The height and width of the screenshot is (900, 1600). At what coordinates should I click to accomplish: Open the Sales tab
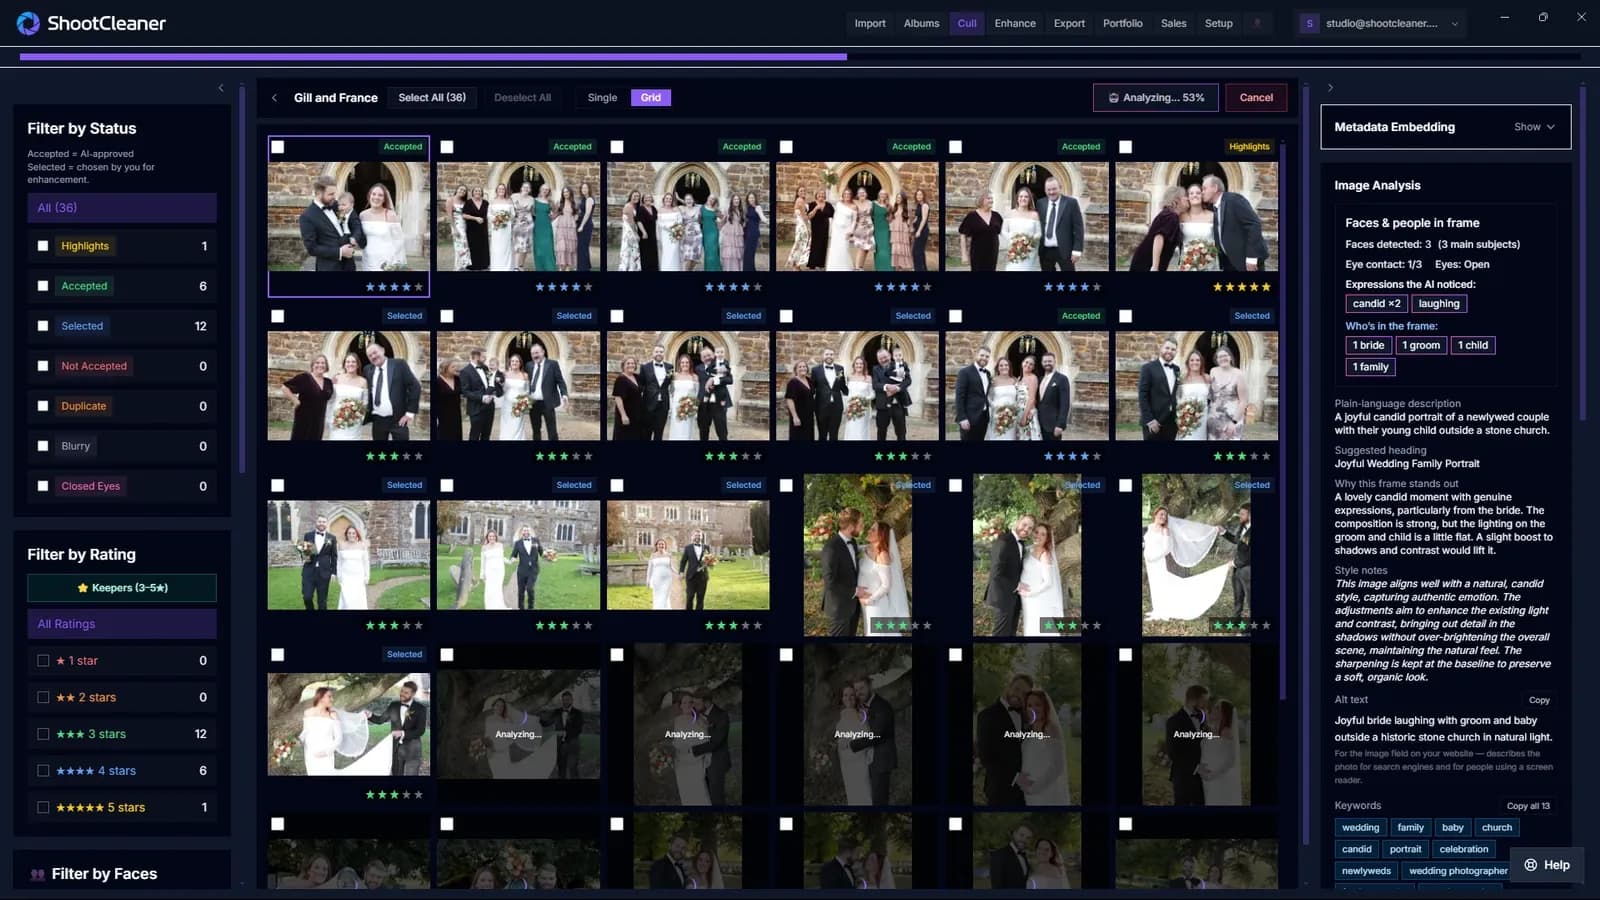point(1174,23)
